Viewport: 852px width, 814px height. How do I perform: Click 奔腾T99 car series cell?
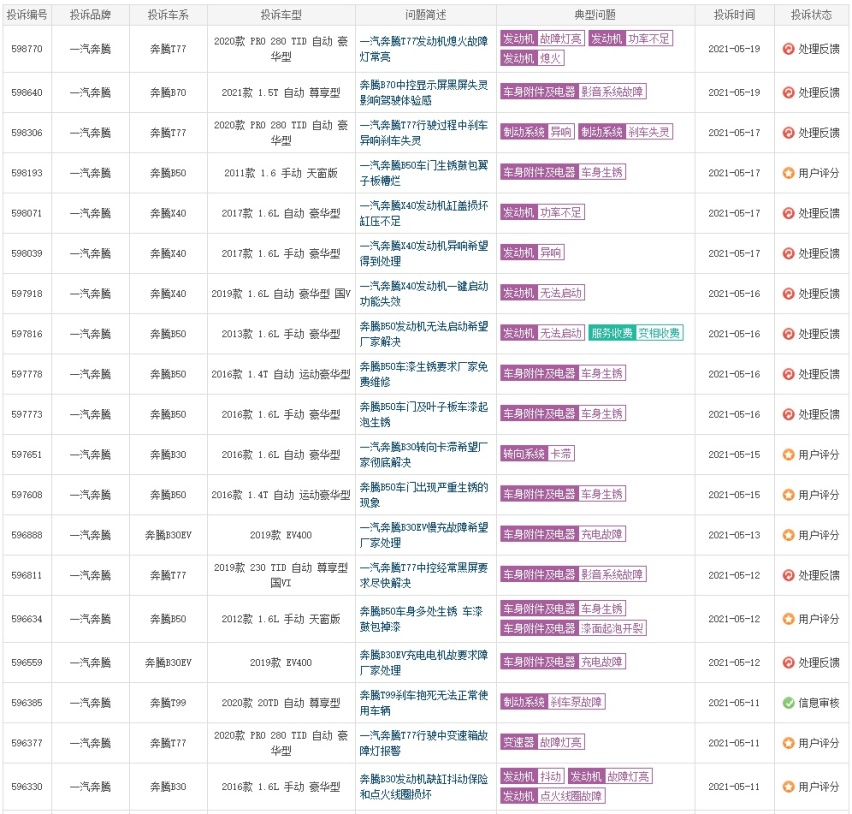(x=168, y=703)
